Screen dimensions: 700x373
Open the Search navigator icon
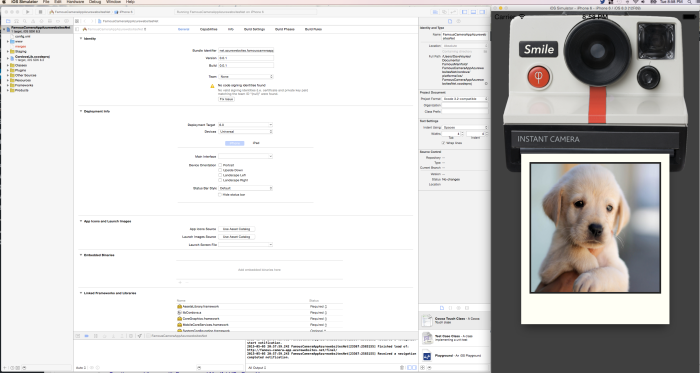coord(25,21)
